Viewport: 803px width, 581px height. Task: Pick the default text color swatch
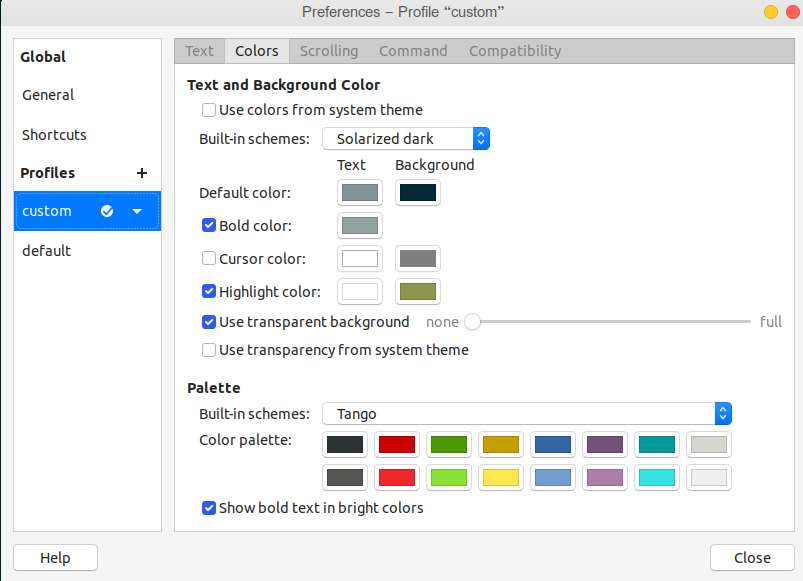coord(359,193)
